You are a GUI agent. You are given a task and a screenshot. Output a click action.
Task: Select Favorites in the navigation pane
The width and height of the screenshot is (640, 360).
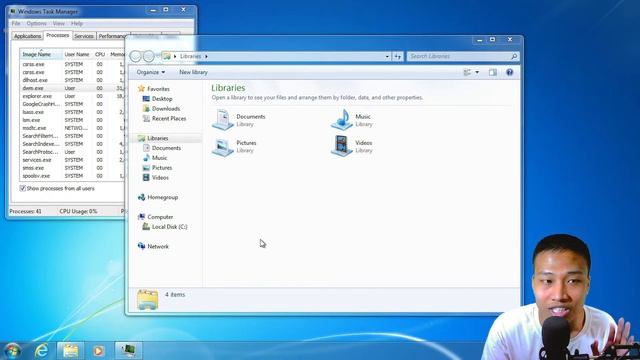(158, 89)
